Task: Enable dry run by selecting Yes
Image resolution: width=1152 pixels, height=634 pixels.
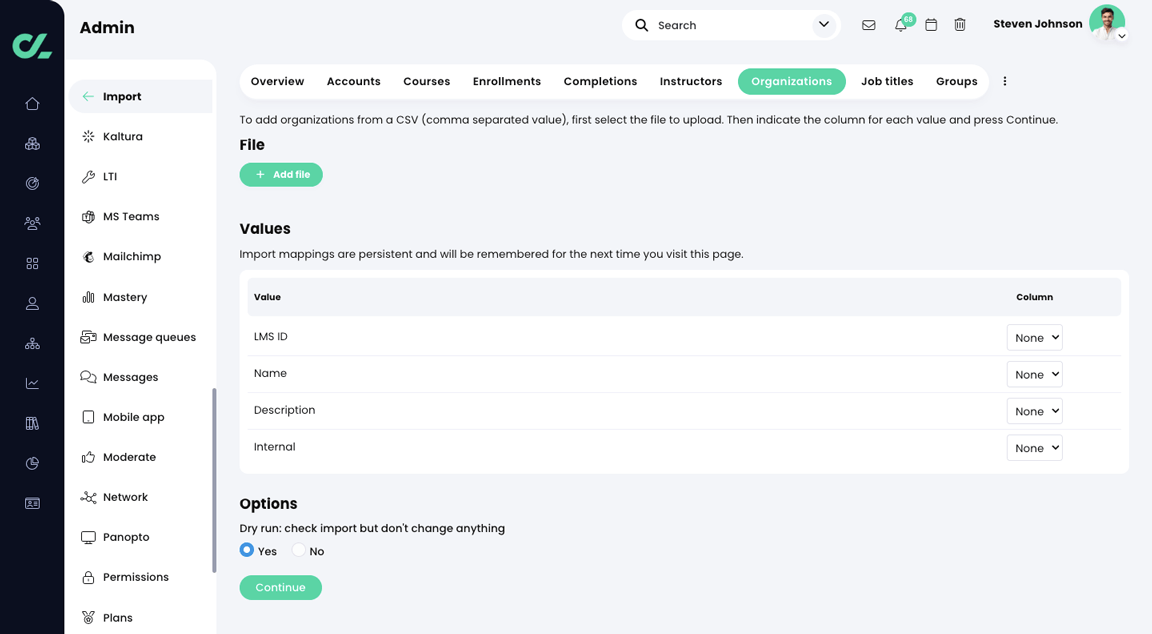Action: click(247, 550)
